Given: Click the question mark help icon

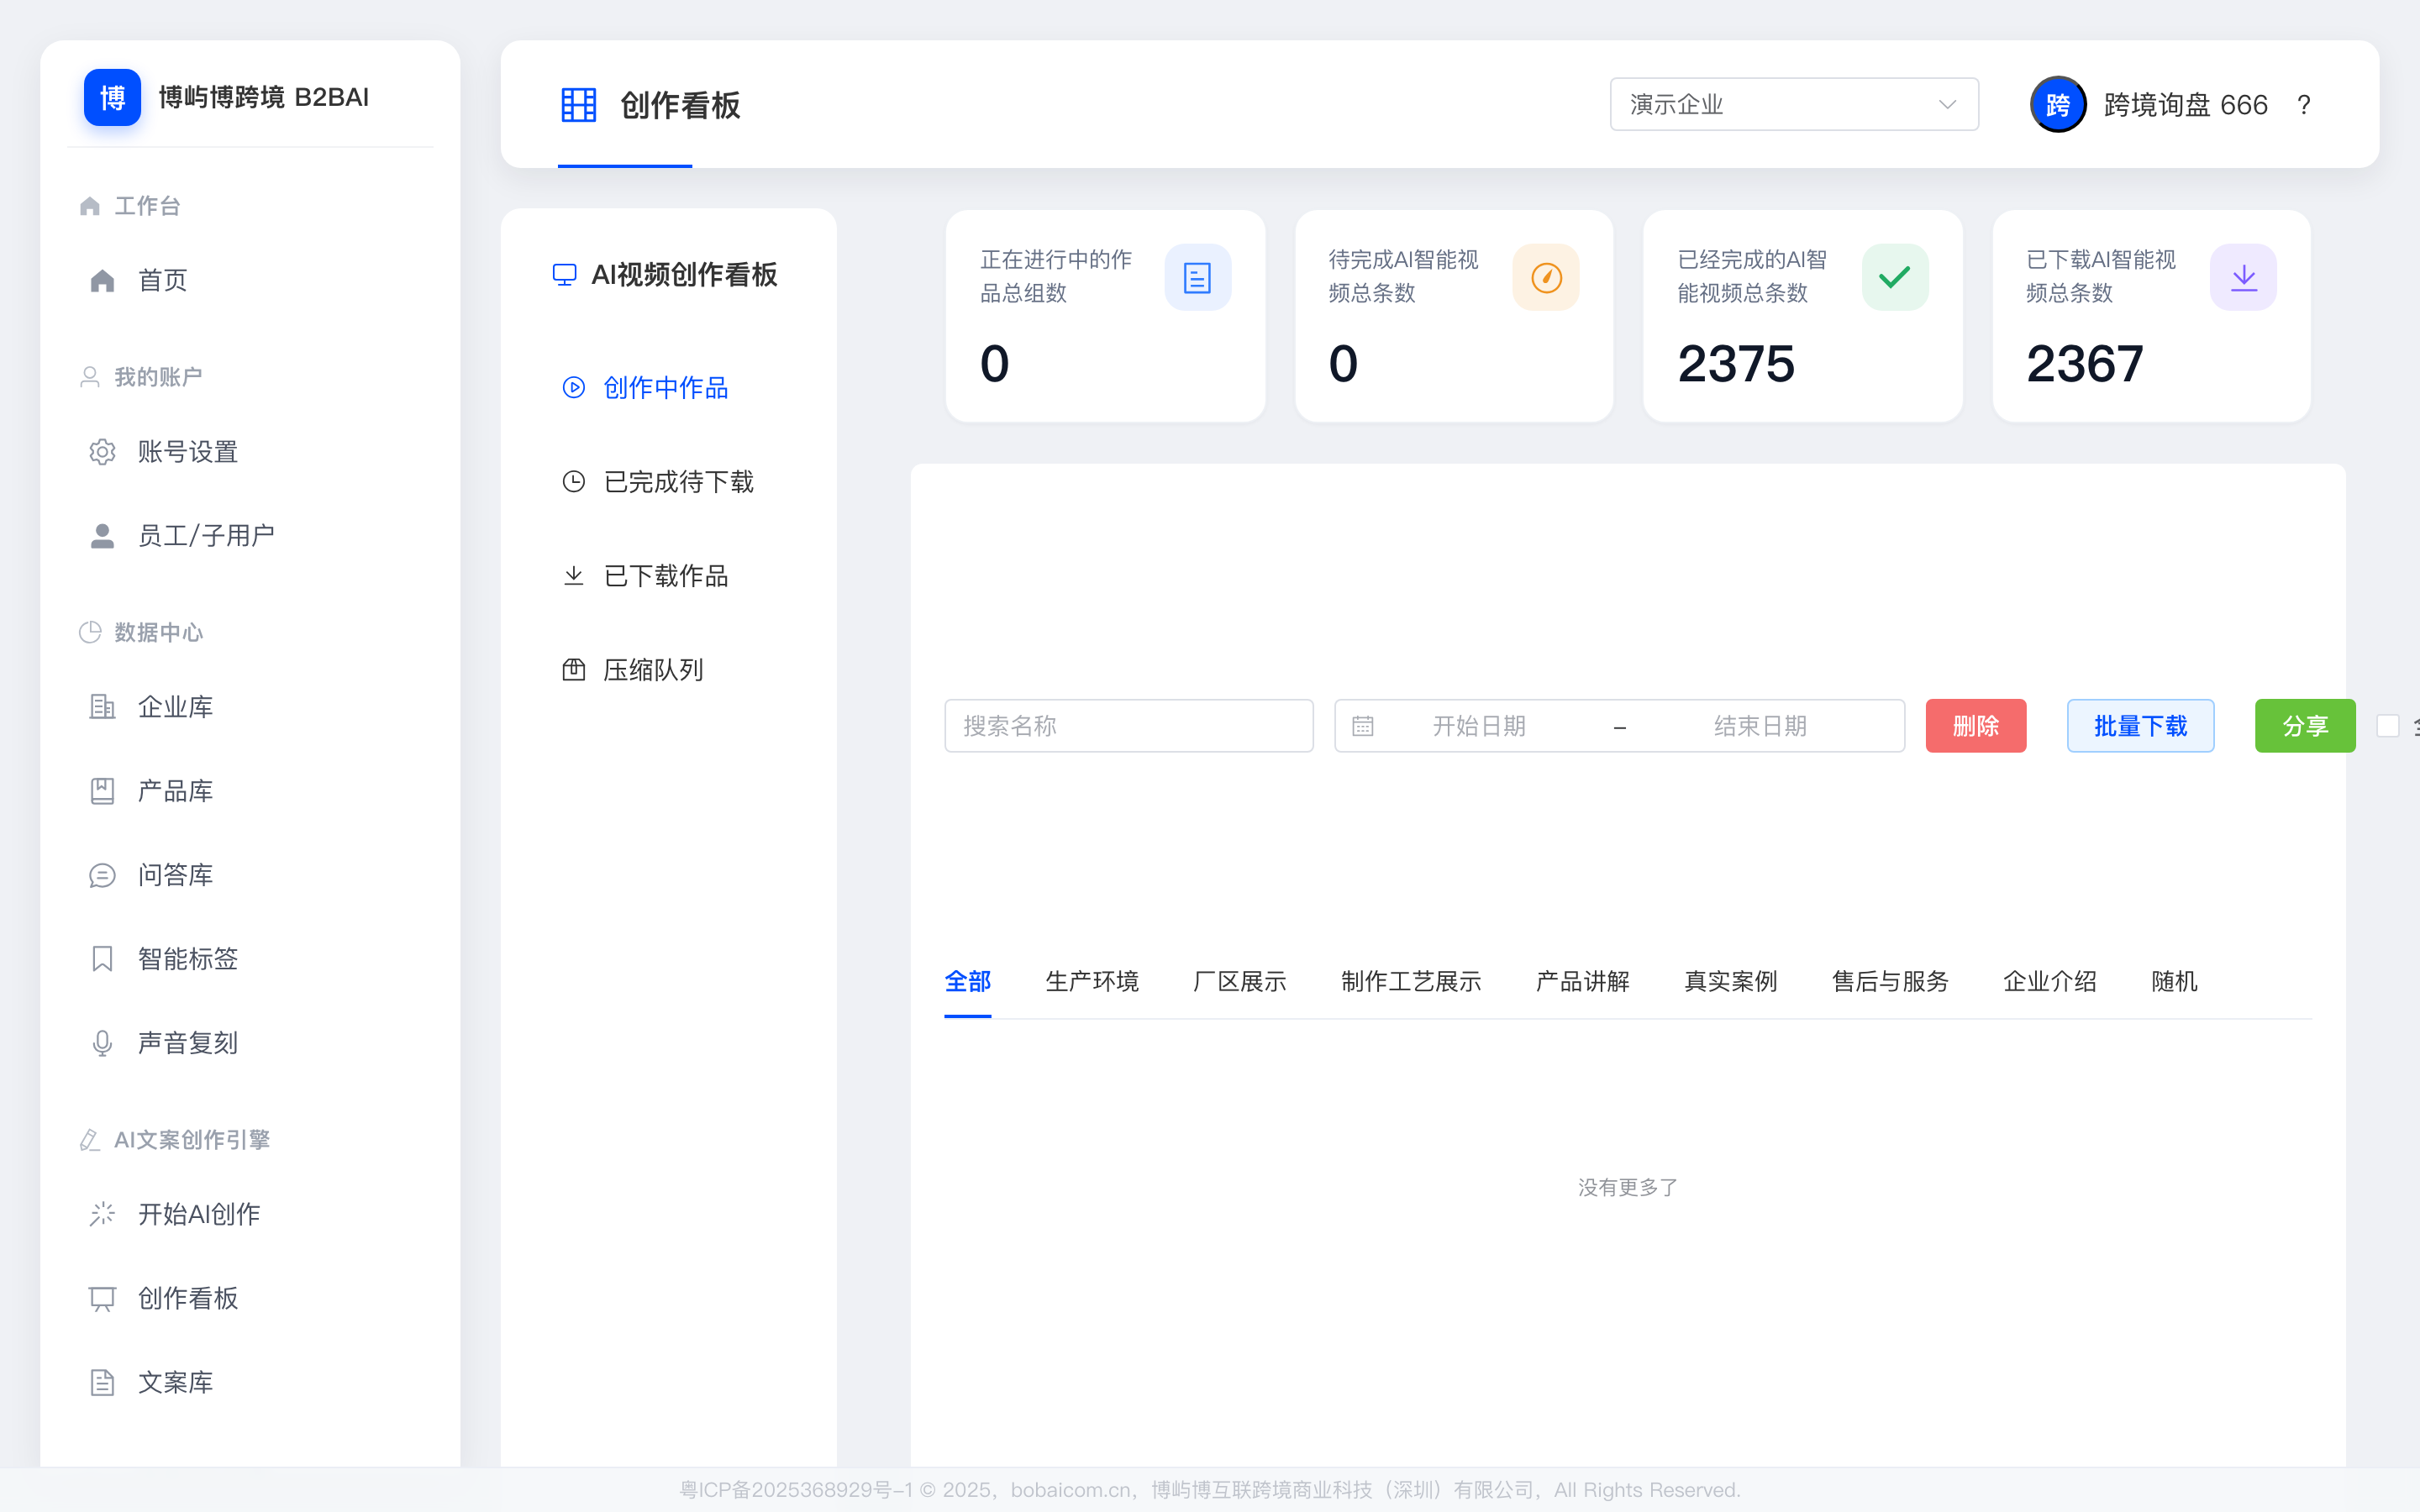Looking at the screenshot, I should click(2304, 105).
